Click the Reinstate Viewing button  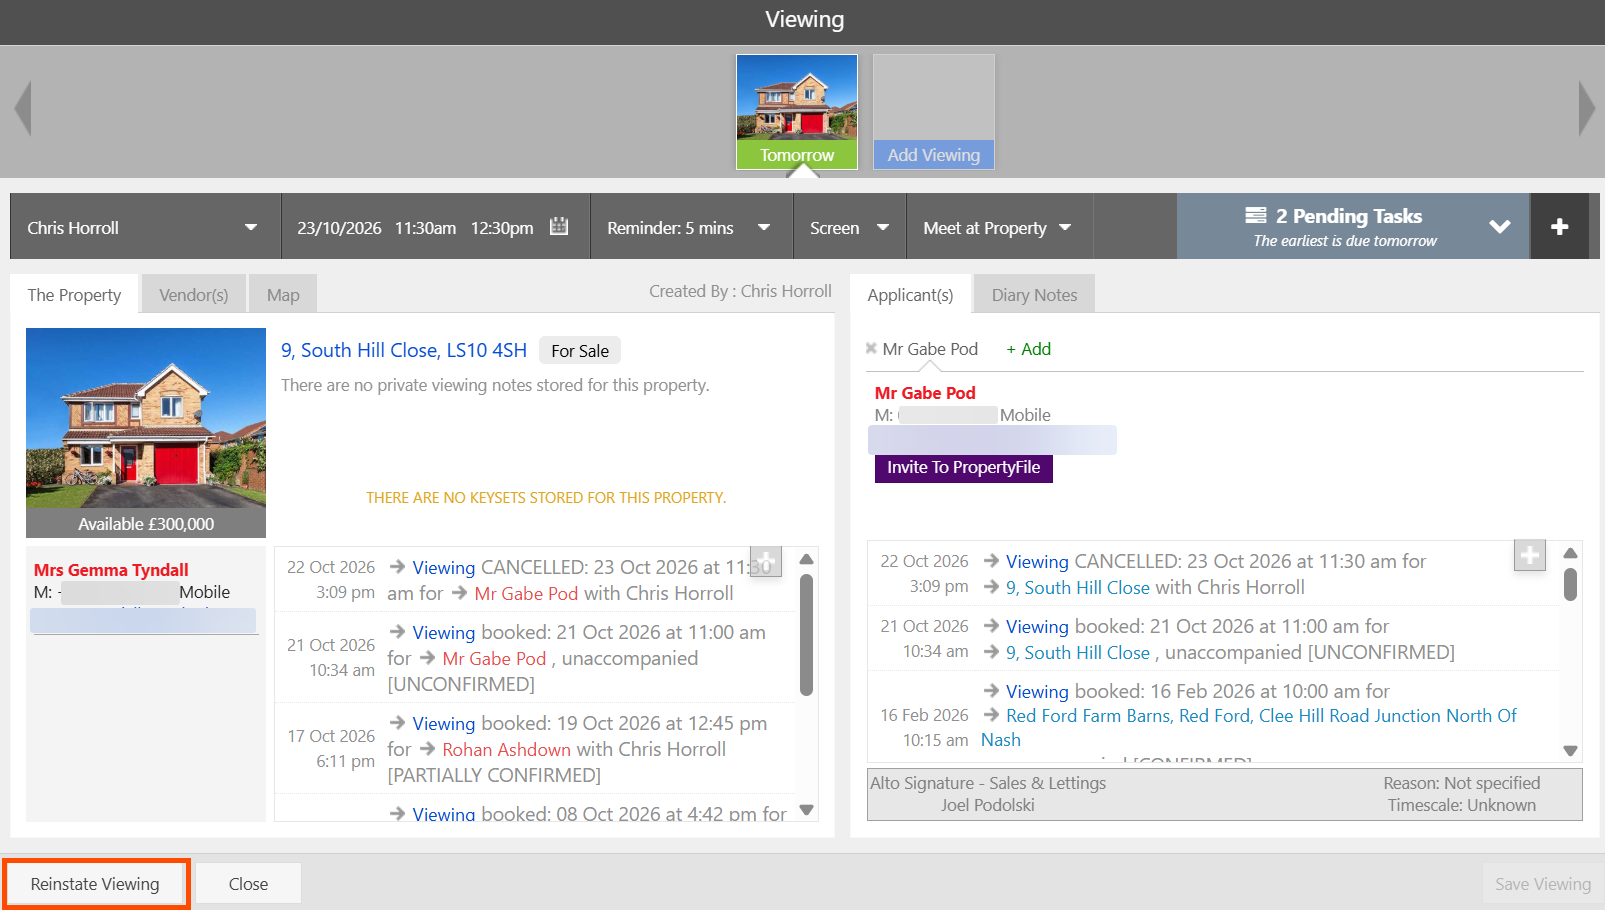(x=95, y=884)
